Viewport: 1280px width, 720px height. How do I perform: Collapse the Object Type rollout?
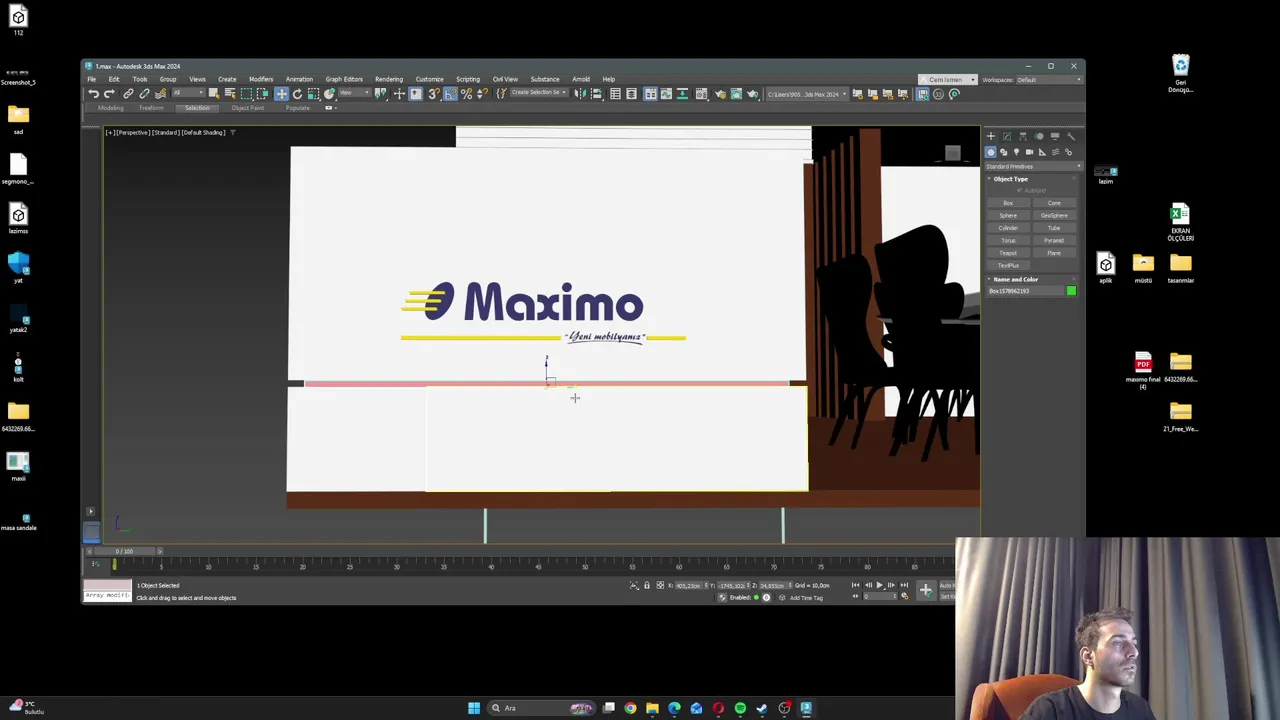click(x=1010, y=179)
